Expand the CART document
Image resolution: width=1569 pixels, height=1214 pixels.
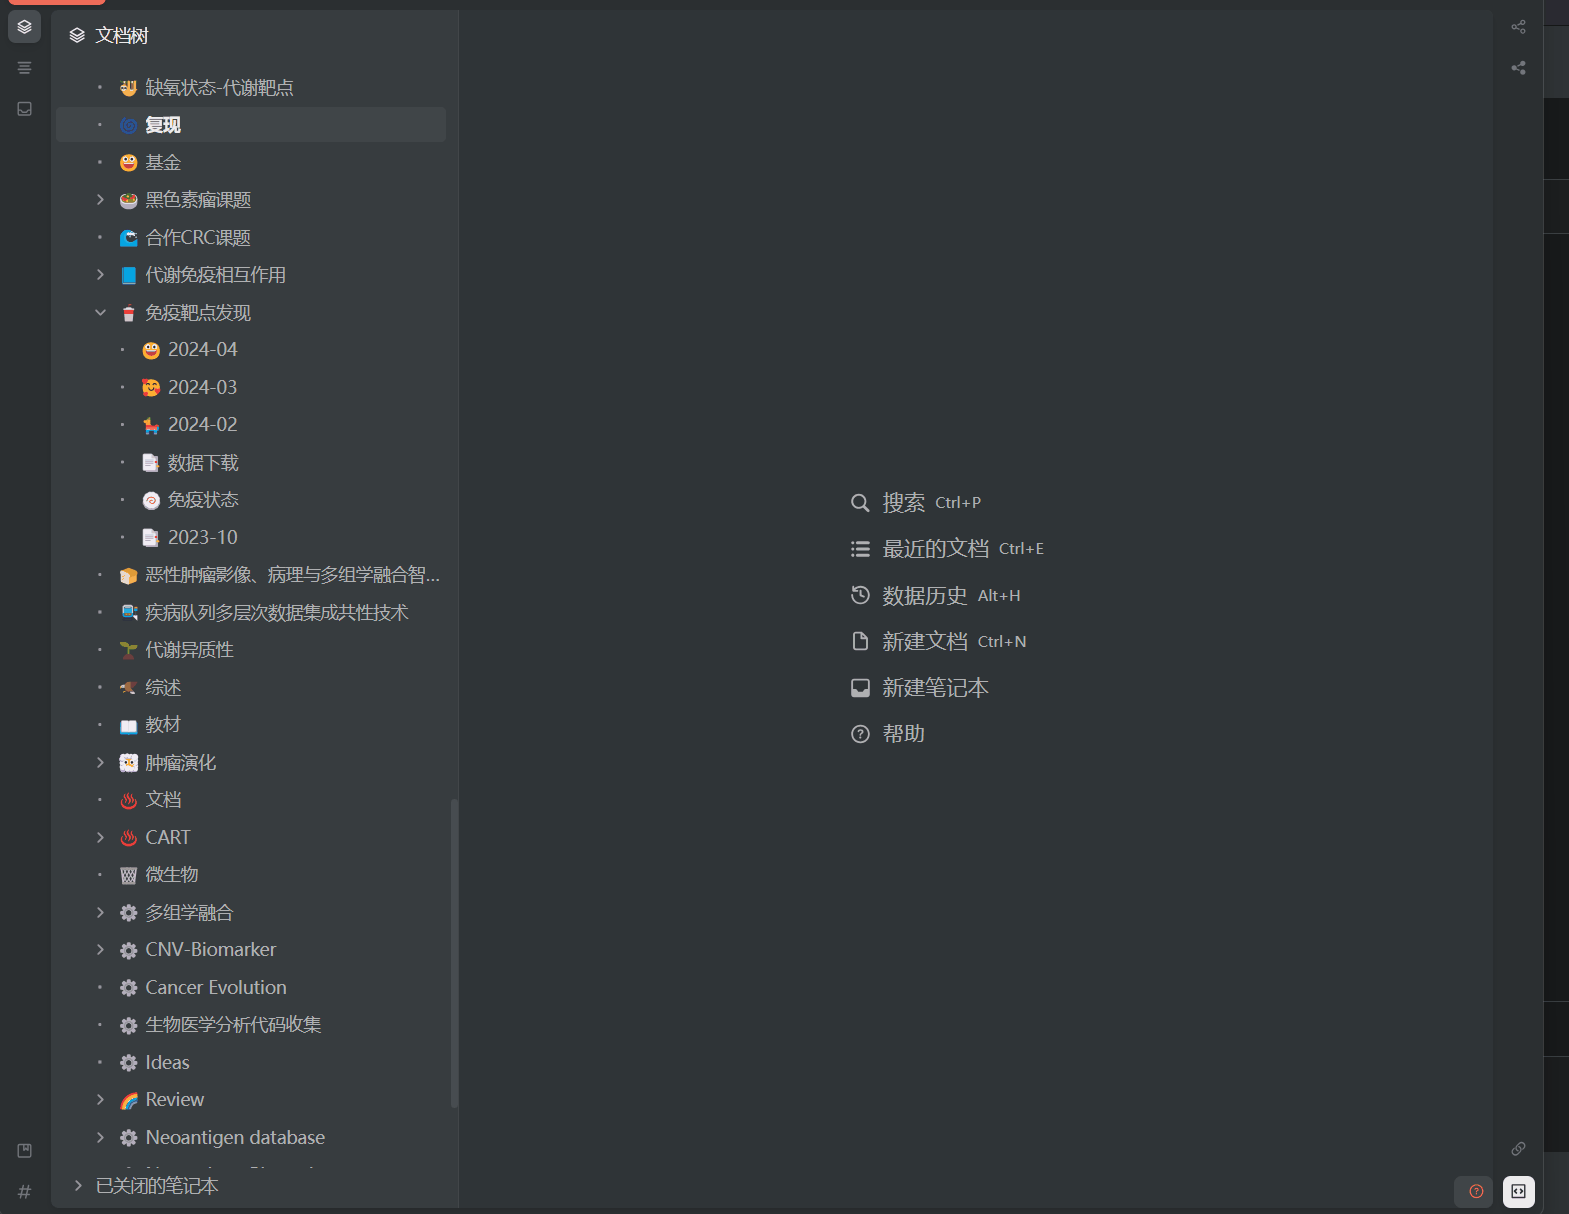100,838
